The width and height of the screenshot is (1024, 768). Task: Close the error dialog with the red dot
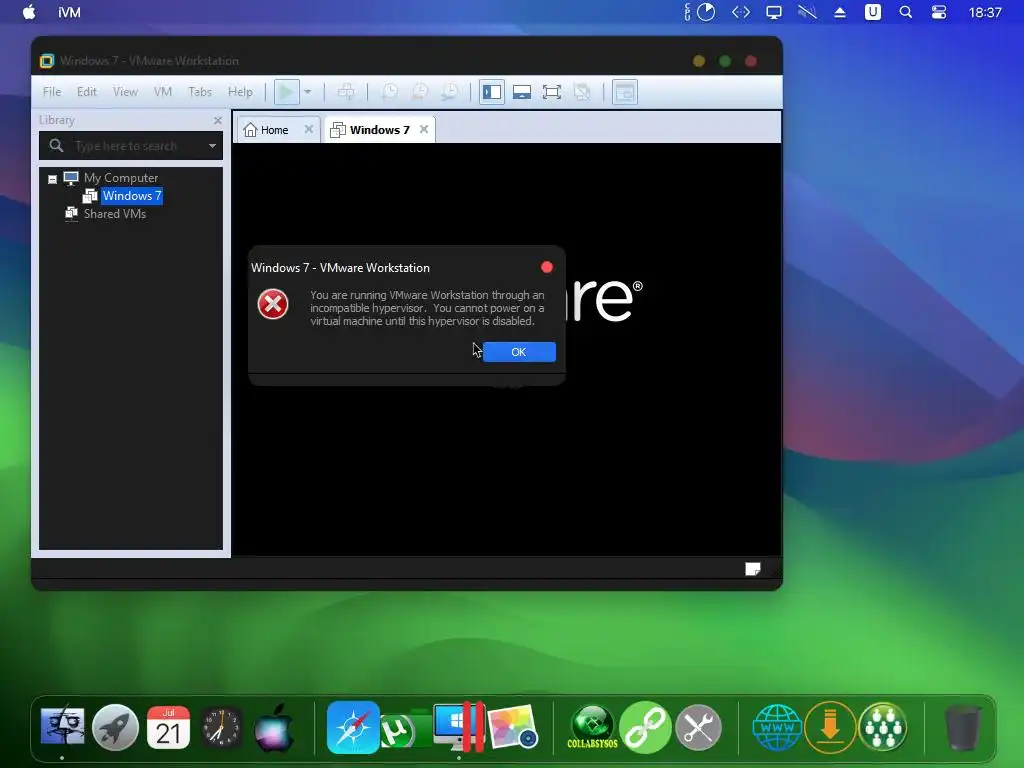click(547, 267)
